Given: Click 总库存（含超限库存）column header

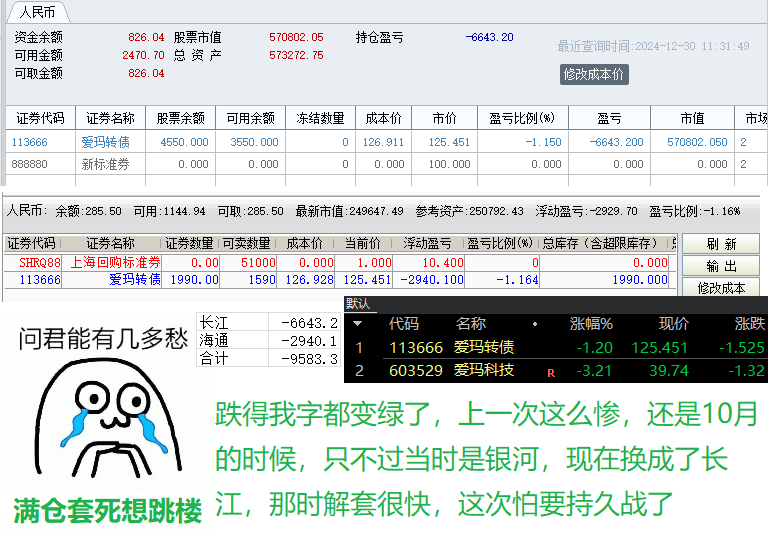Looking at the screenshot, I should (x=603, y=243).
